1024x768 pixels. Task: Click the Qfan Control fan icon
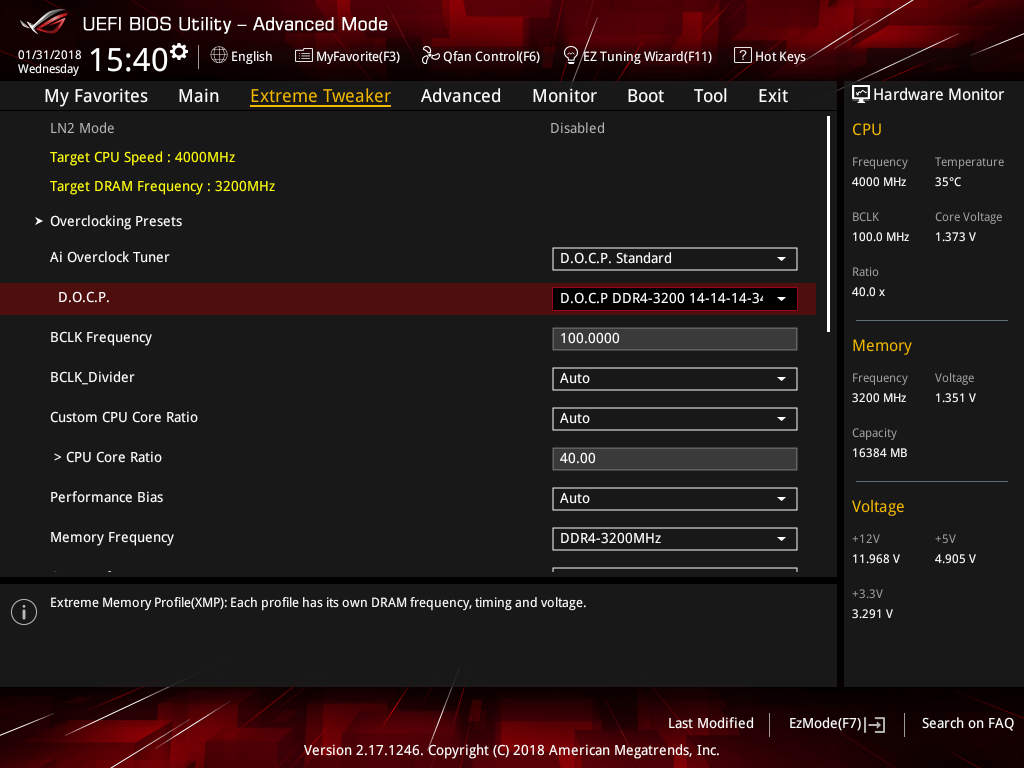click(430, 56)
